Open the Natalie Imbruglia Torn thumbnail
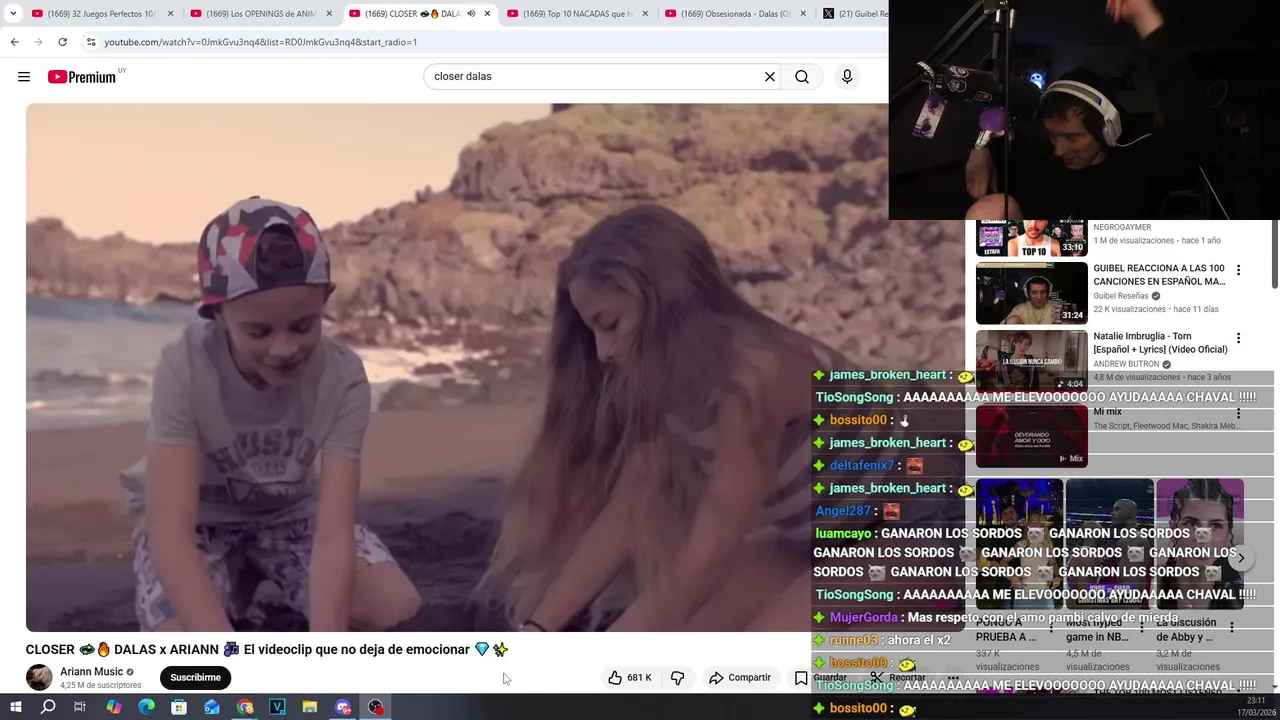The image size is (1280, 720). (x=1031, y=361)
